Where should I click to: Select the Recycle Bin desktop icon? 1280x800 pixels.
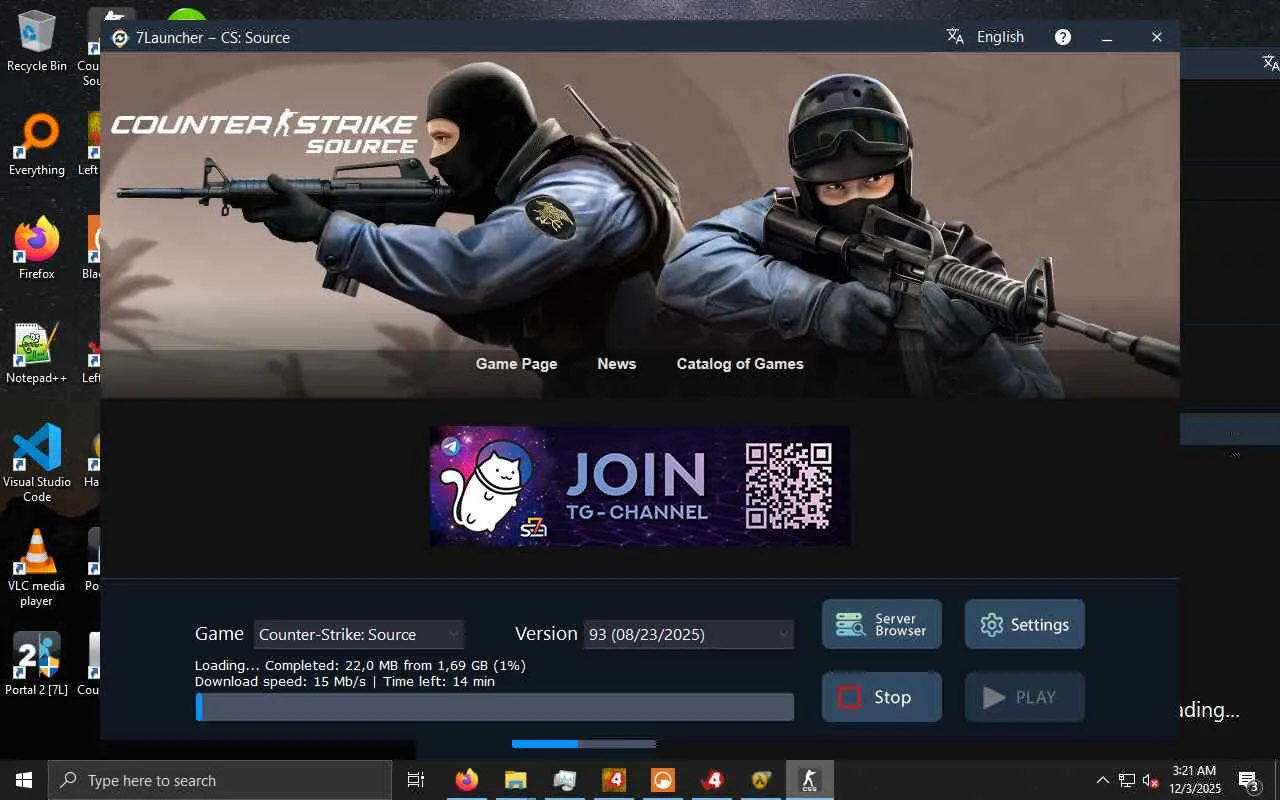coord(37,42)
